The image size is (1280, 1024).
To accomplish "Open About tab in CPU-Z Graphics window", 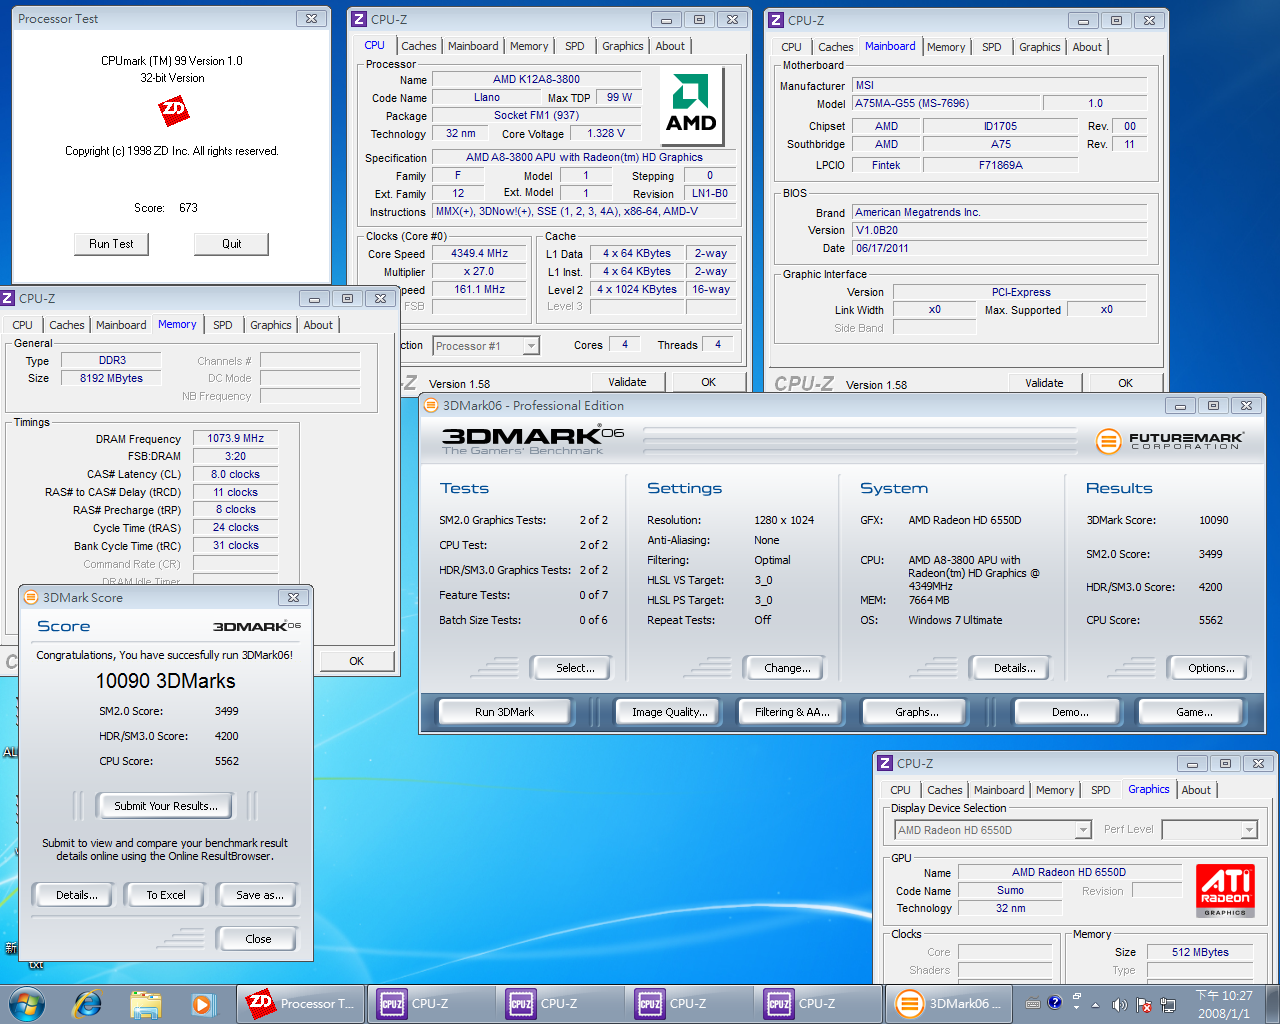I will [1196, 790].
